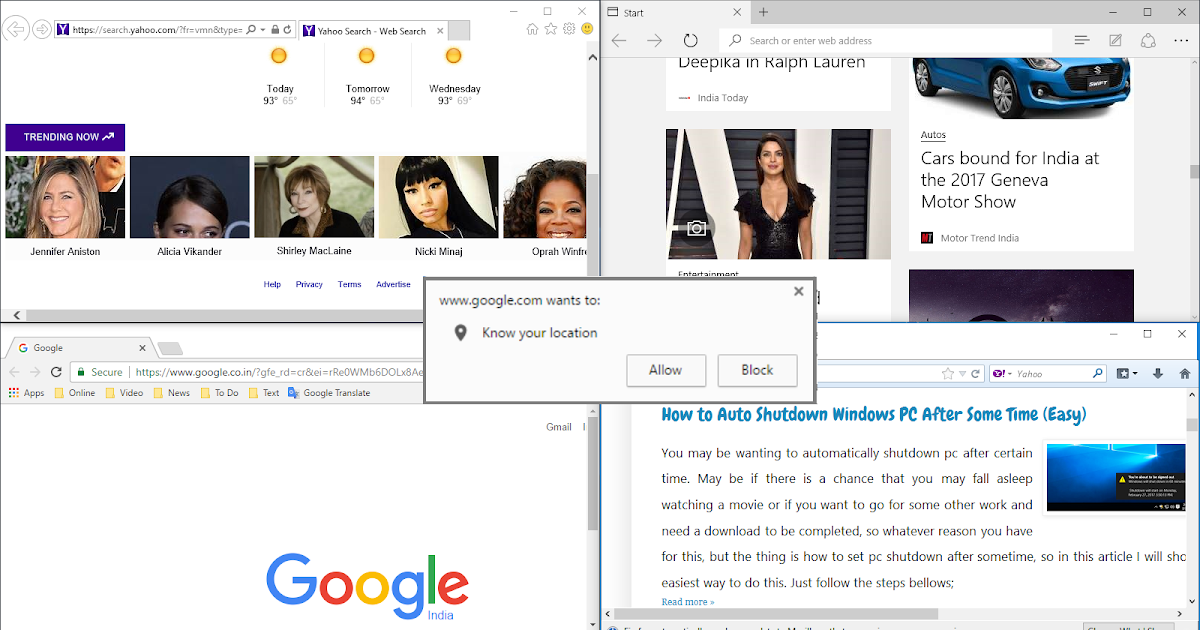Expand the bookmarks dropdown next to Firefox star

[1135, 373]
